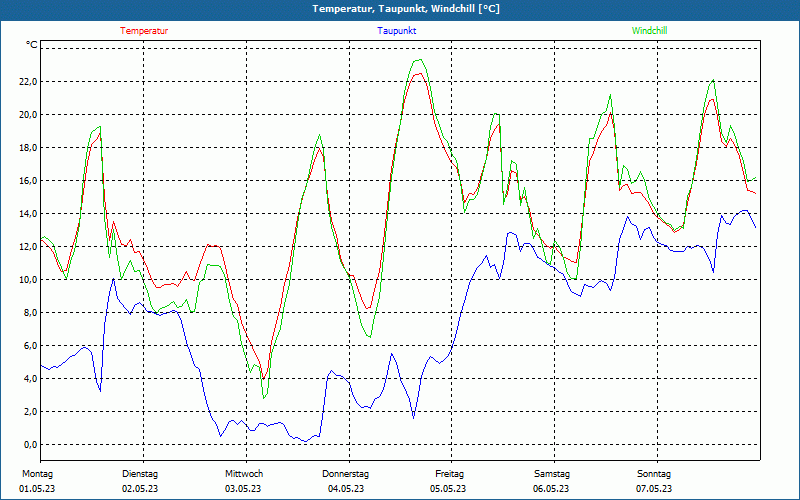This screenshot has height=500, width=800.
Task: Click the '01.05.23' date label
Action: 37,489
